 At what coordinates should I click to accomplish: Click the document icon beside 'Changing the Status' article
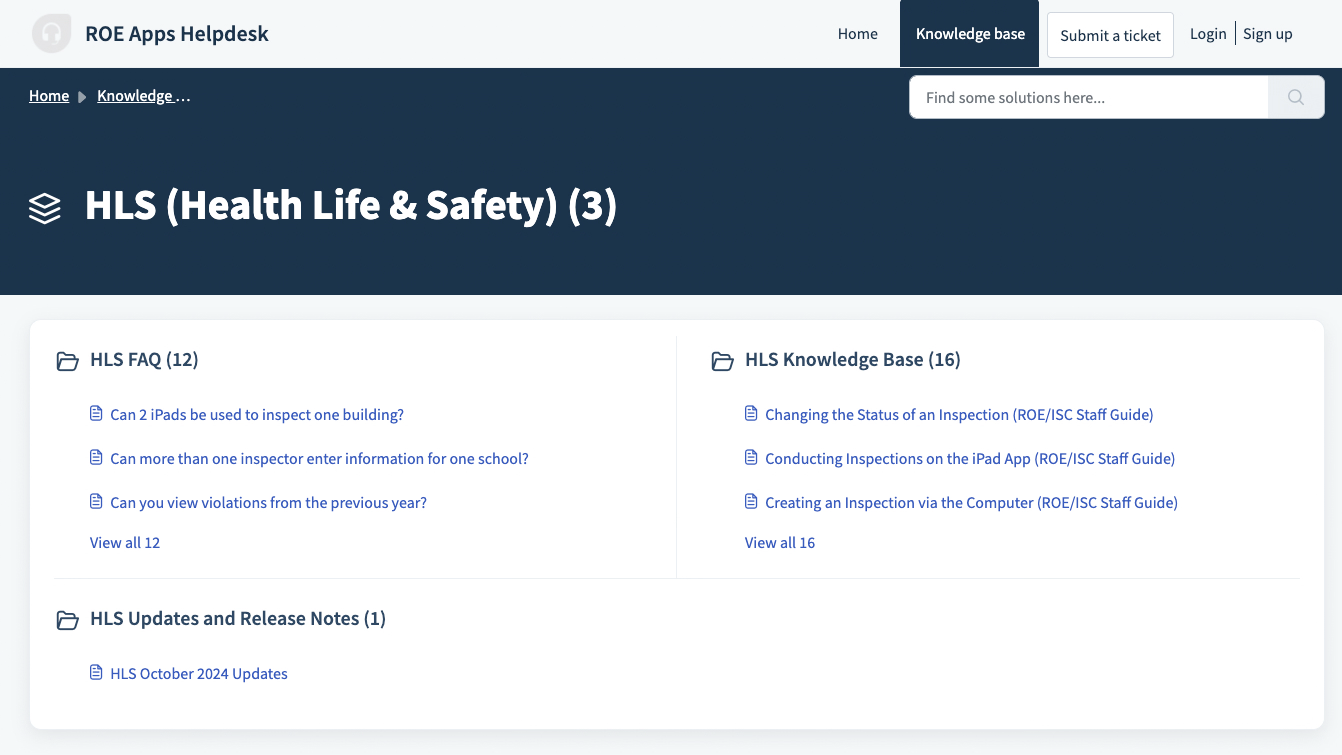[x=751, y=413]
